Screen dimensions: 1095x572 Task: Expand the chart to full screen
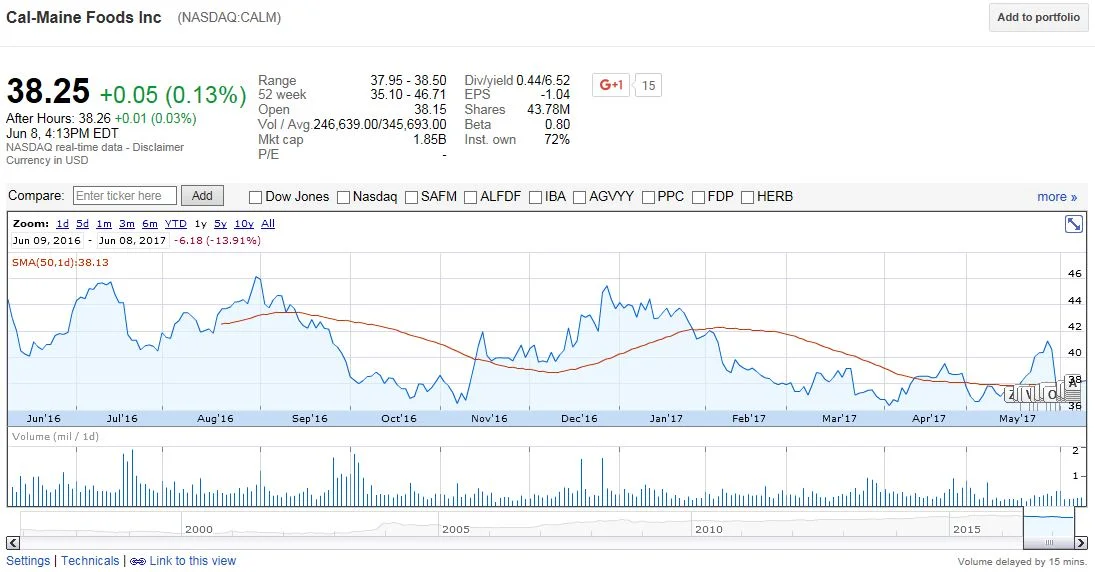pos(1073,224)
